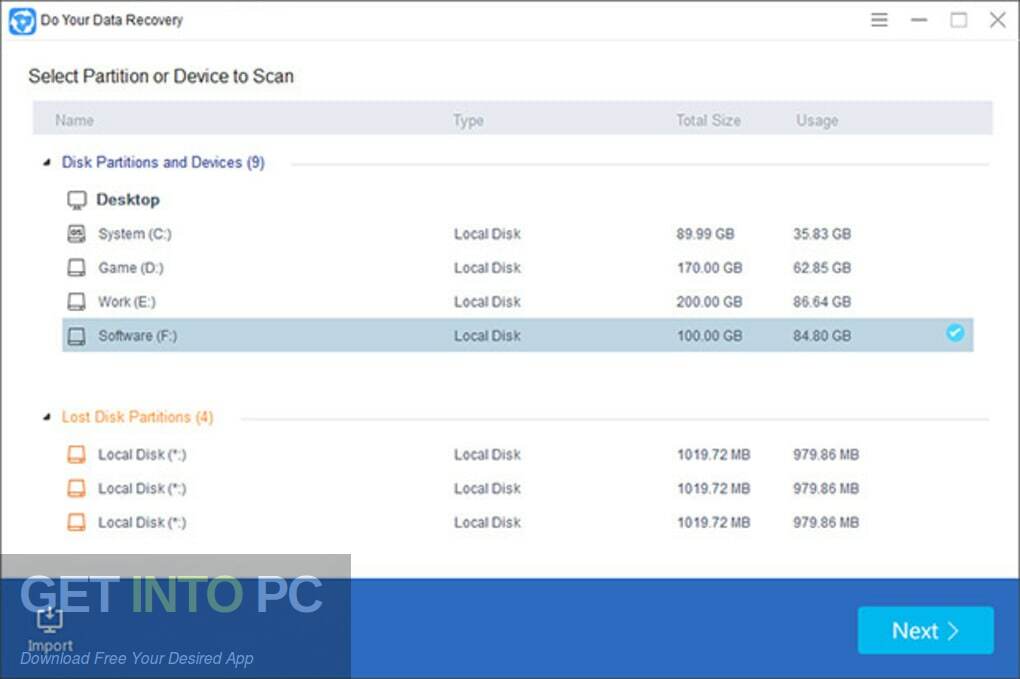Click the 170.00 GB total size value
This screenshot has height=679, width=1020.
click(x=709, y=267)
